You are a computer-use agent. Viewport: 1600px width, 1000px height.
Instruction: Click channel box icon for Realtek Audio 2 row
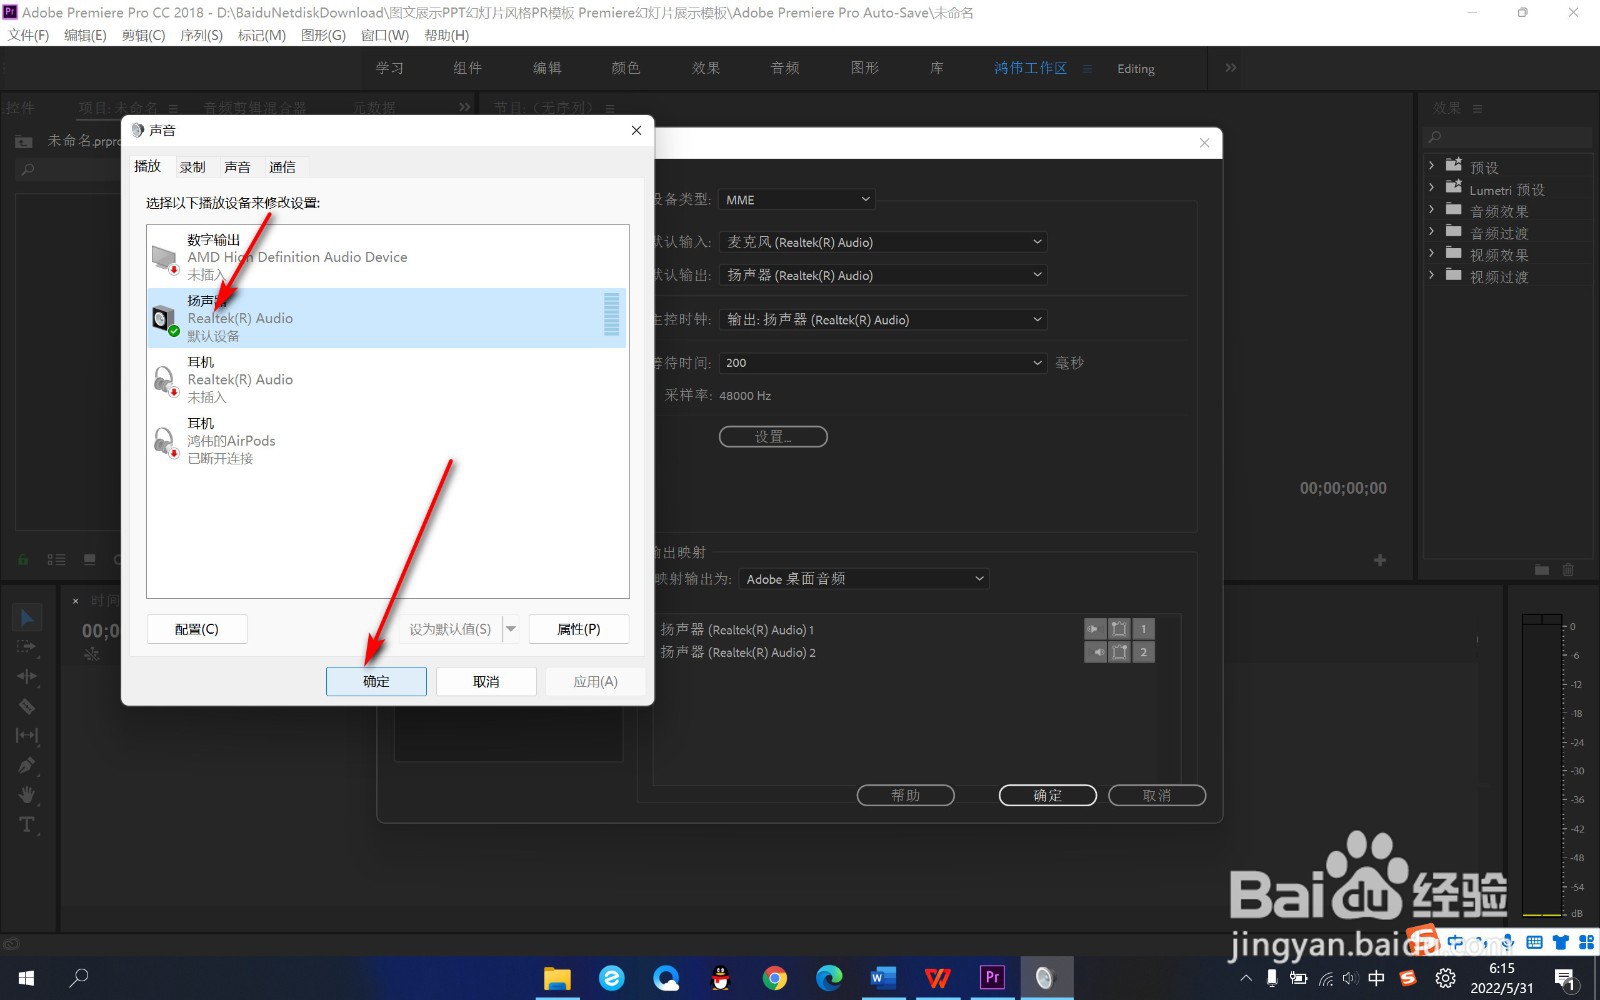click(1120, 652)
